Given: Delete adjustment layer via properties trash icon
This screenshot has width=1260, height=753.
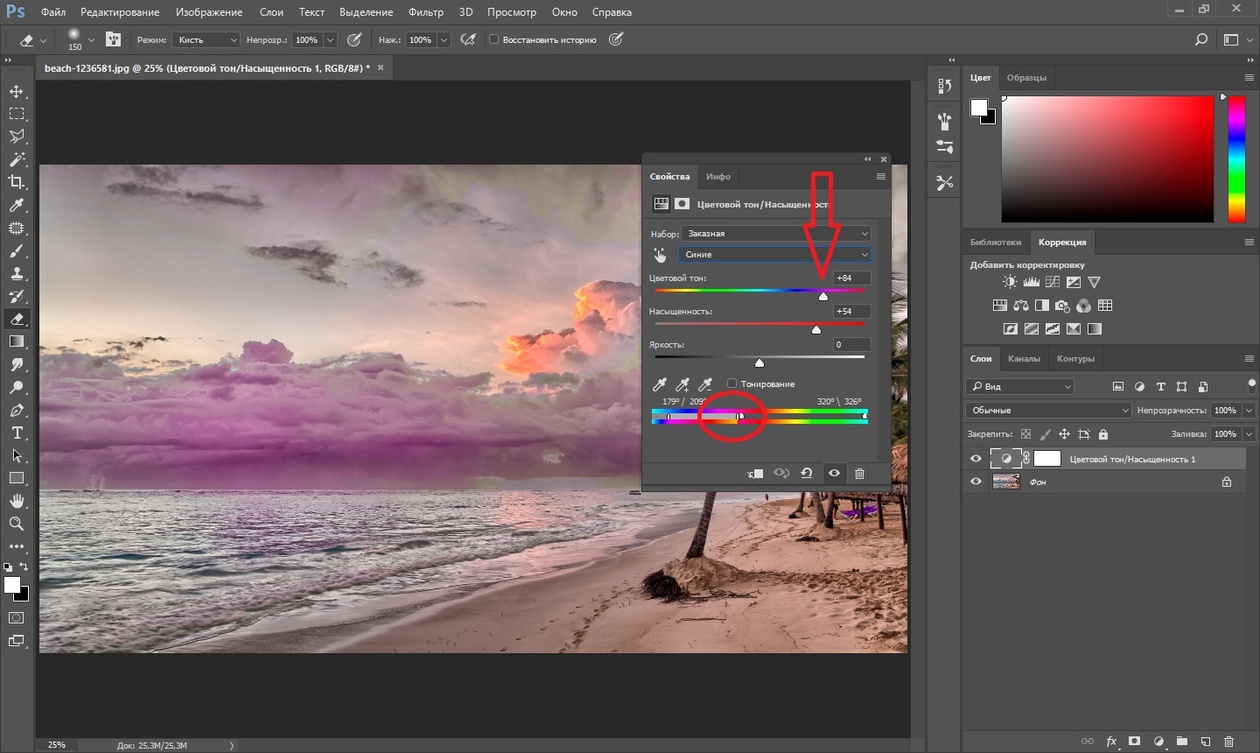Looking at the screenshot, I should pos(859,474).
